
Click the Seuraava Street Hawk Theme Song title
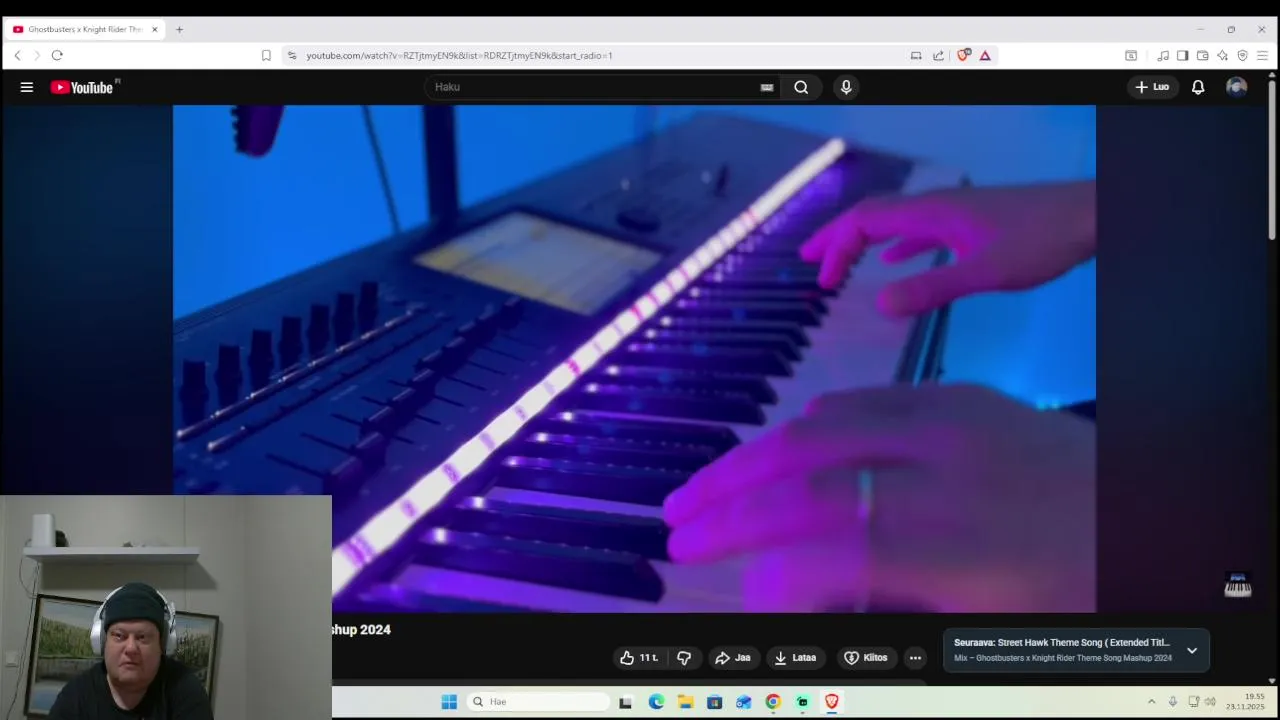coord(1062,643)
